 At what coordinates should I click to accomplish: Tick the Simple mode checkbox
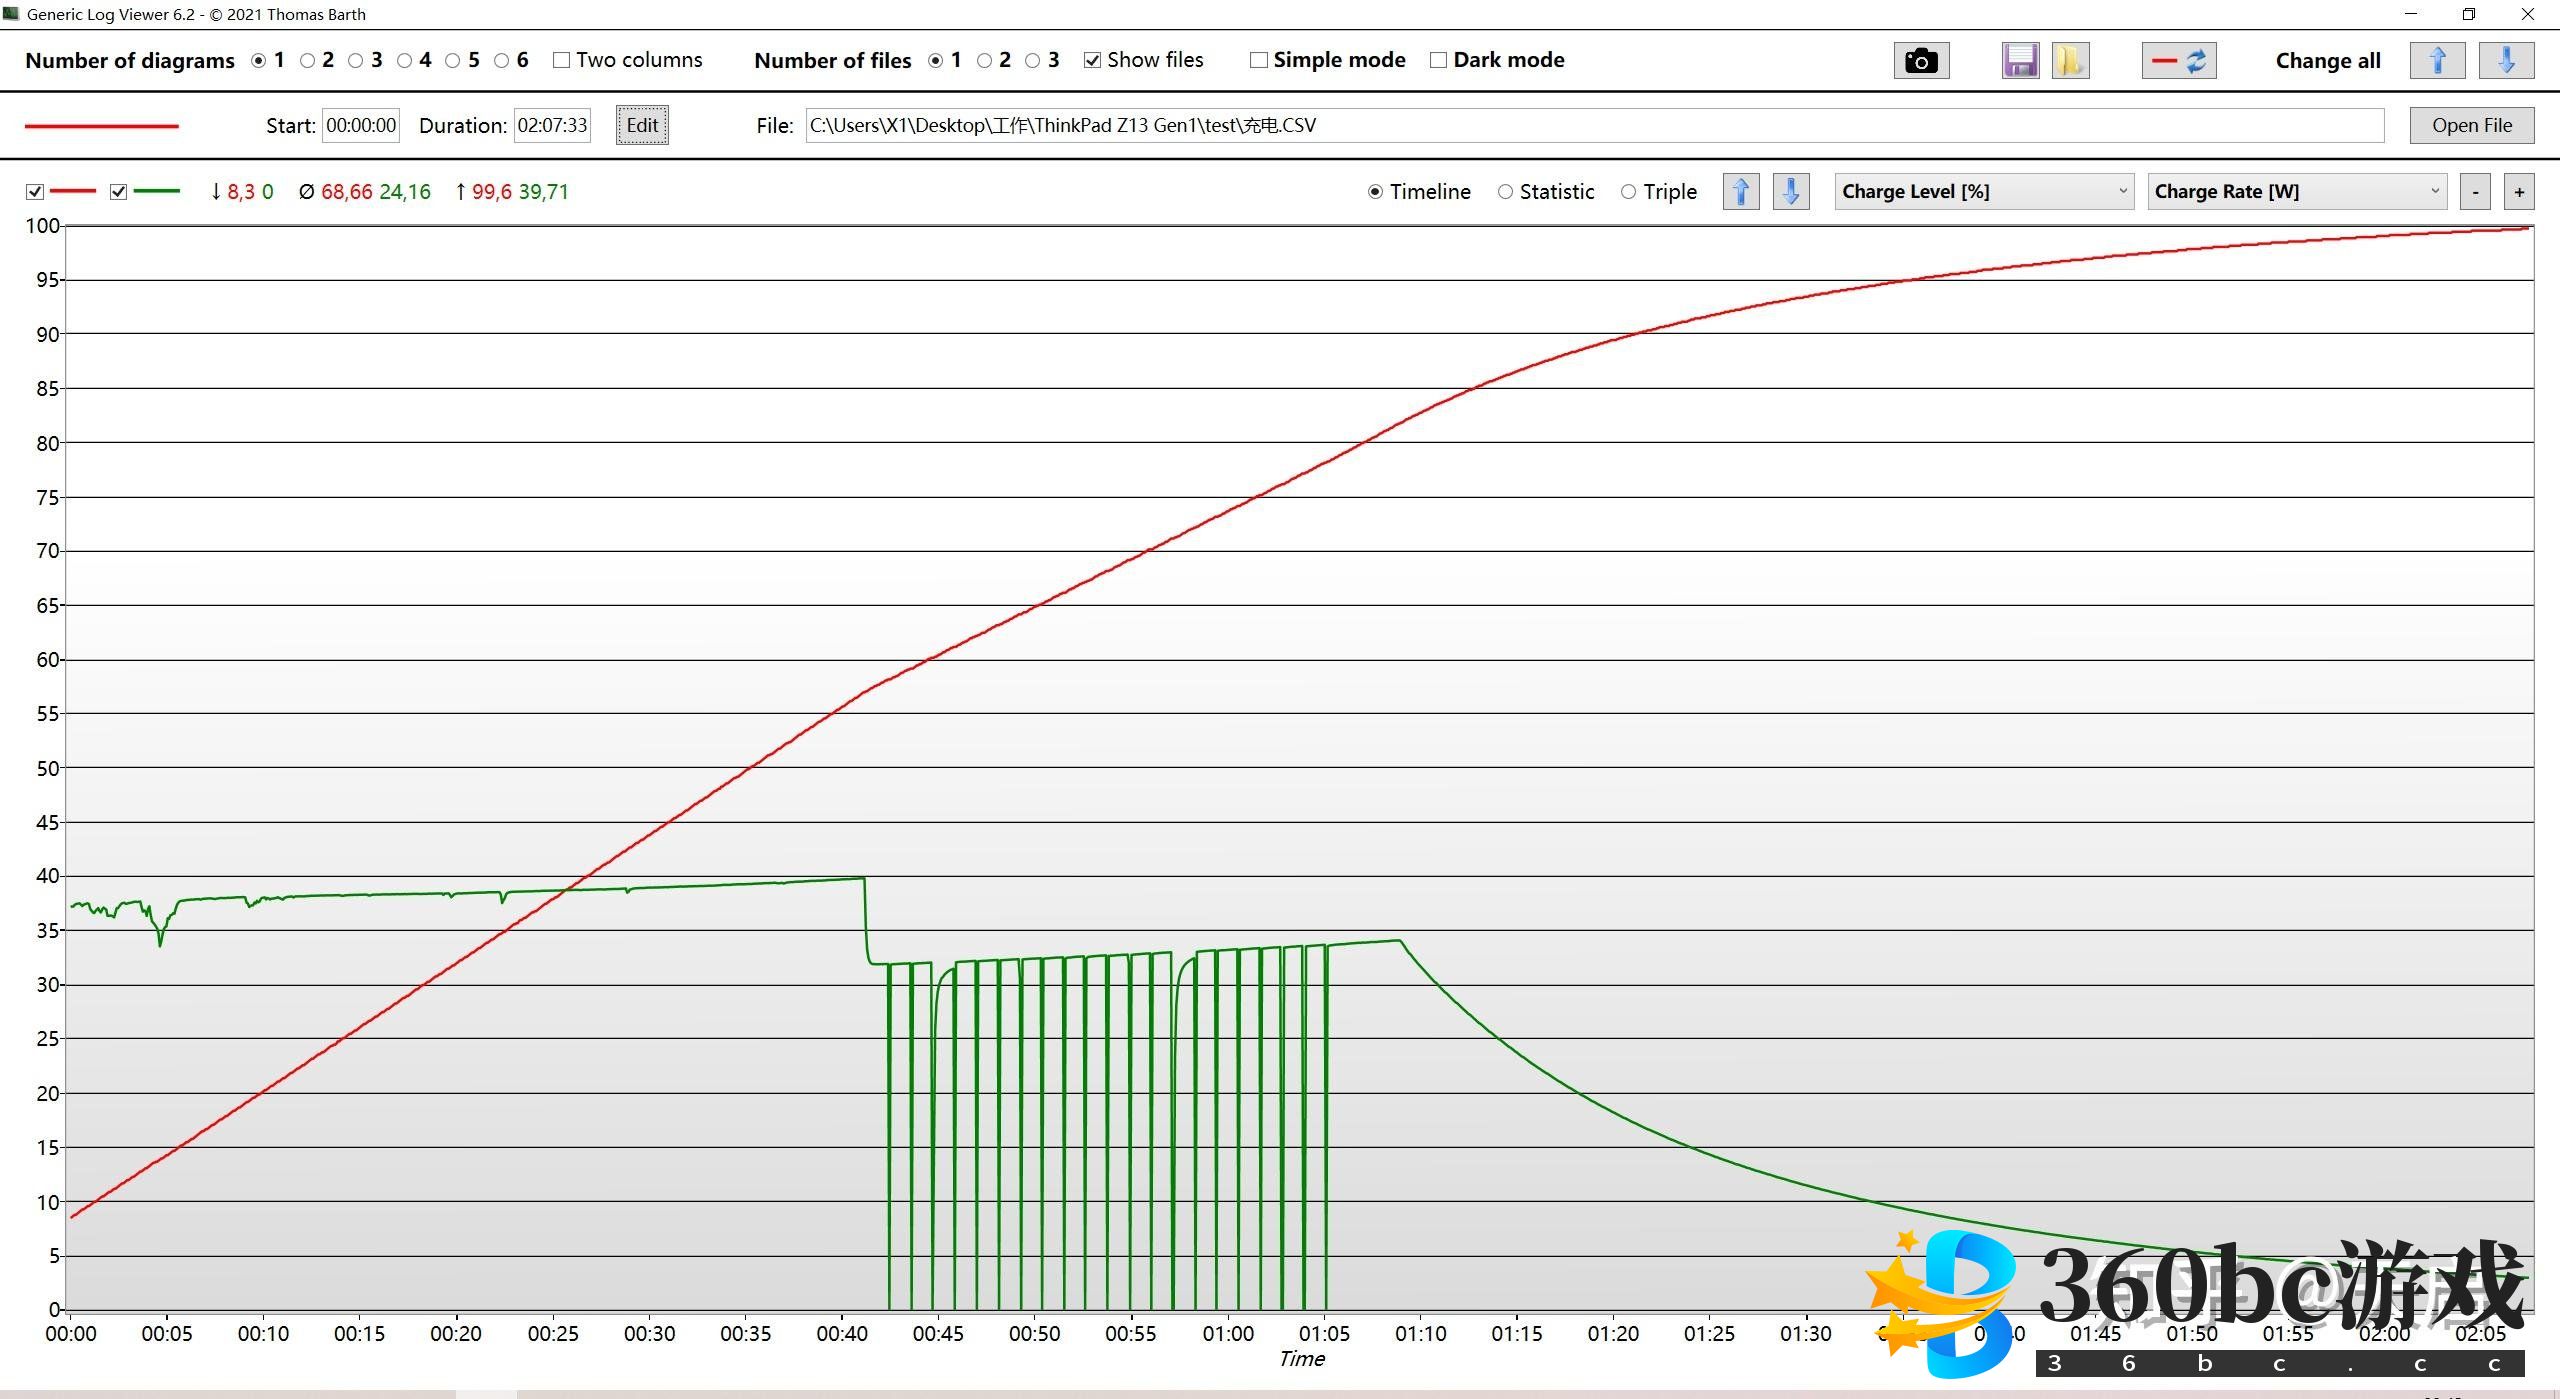[1258, 60]
